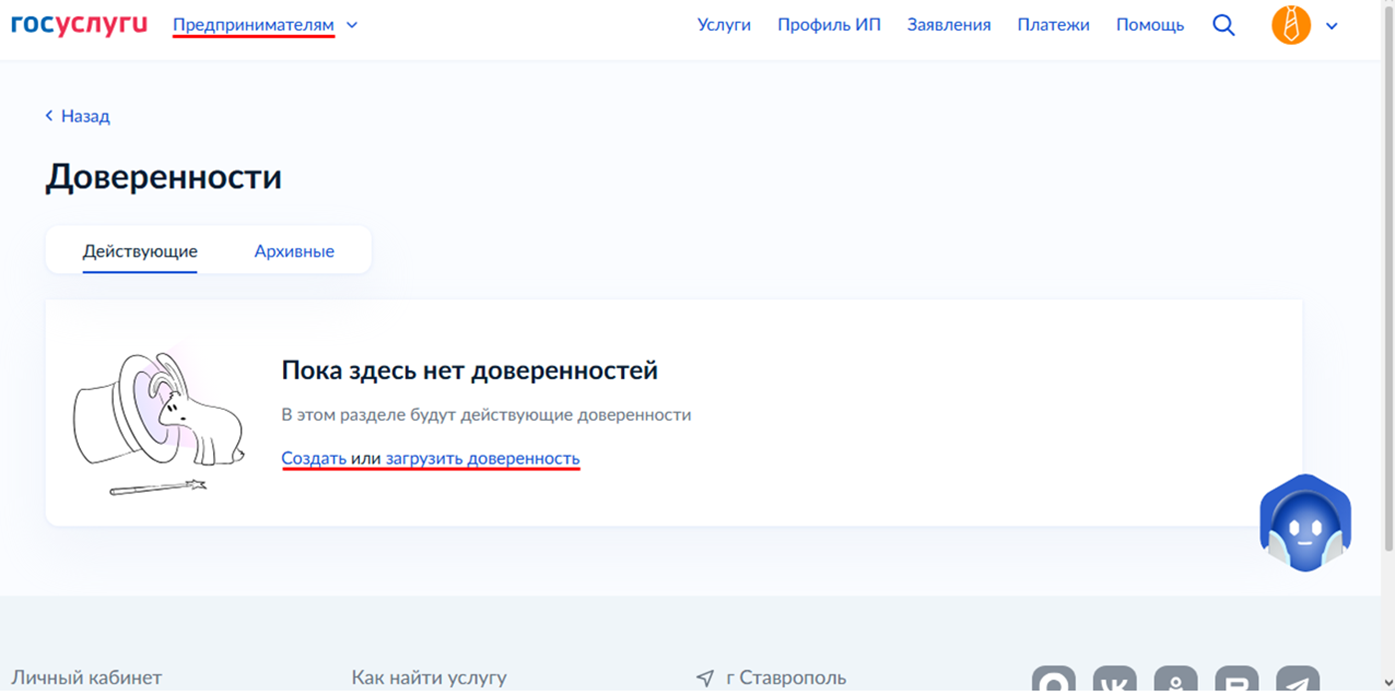Image resolution: width=1395 pixels, height=695 pixels.
Task: Open the Услуги menu item
Action: 724,25
